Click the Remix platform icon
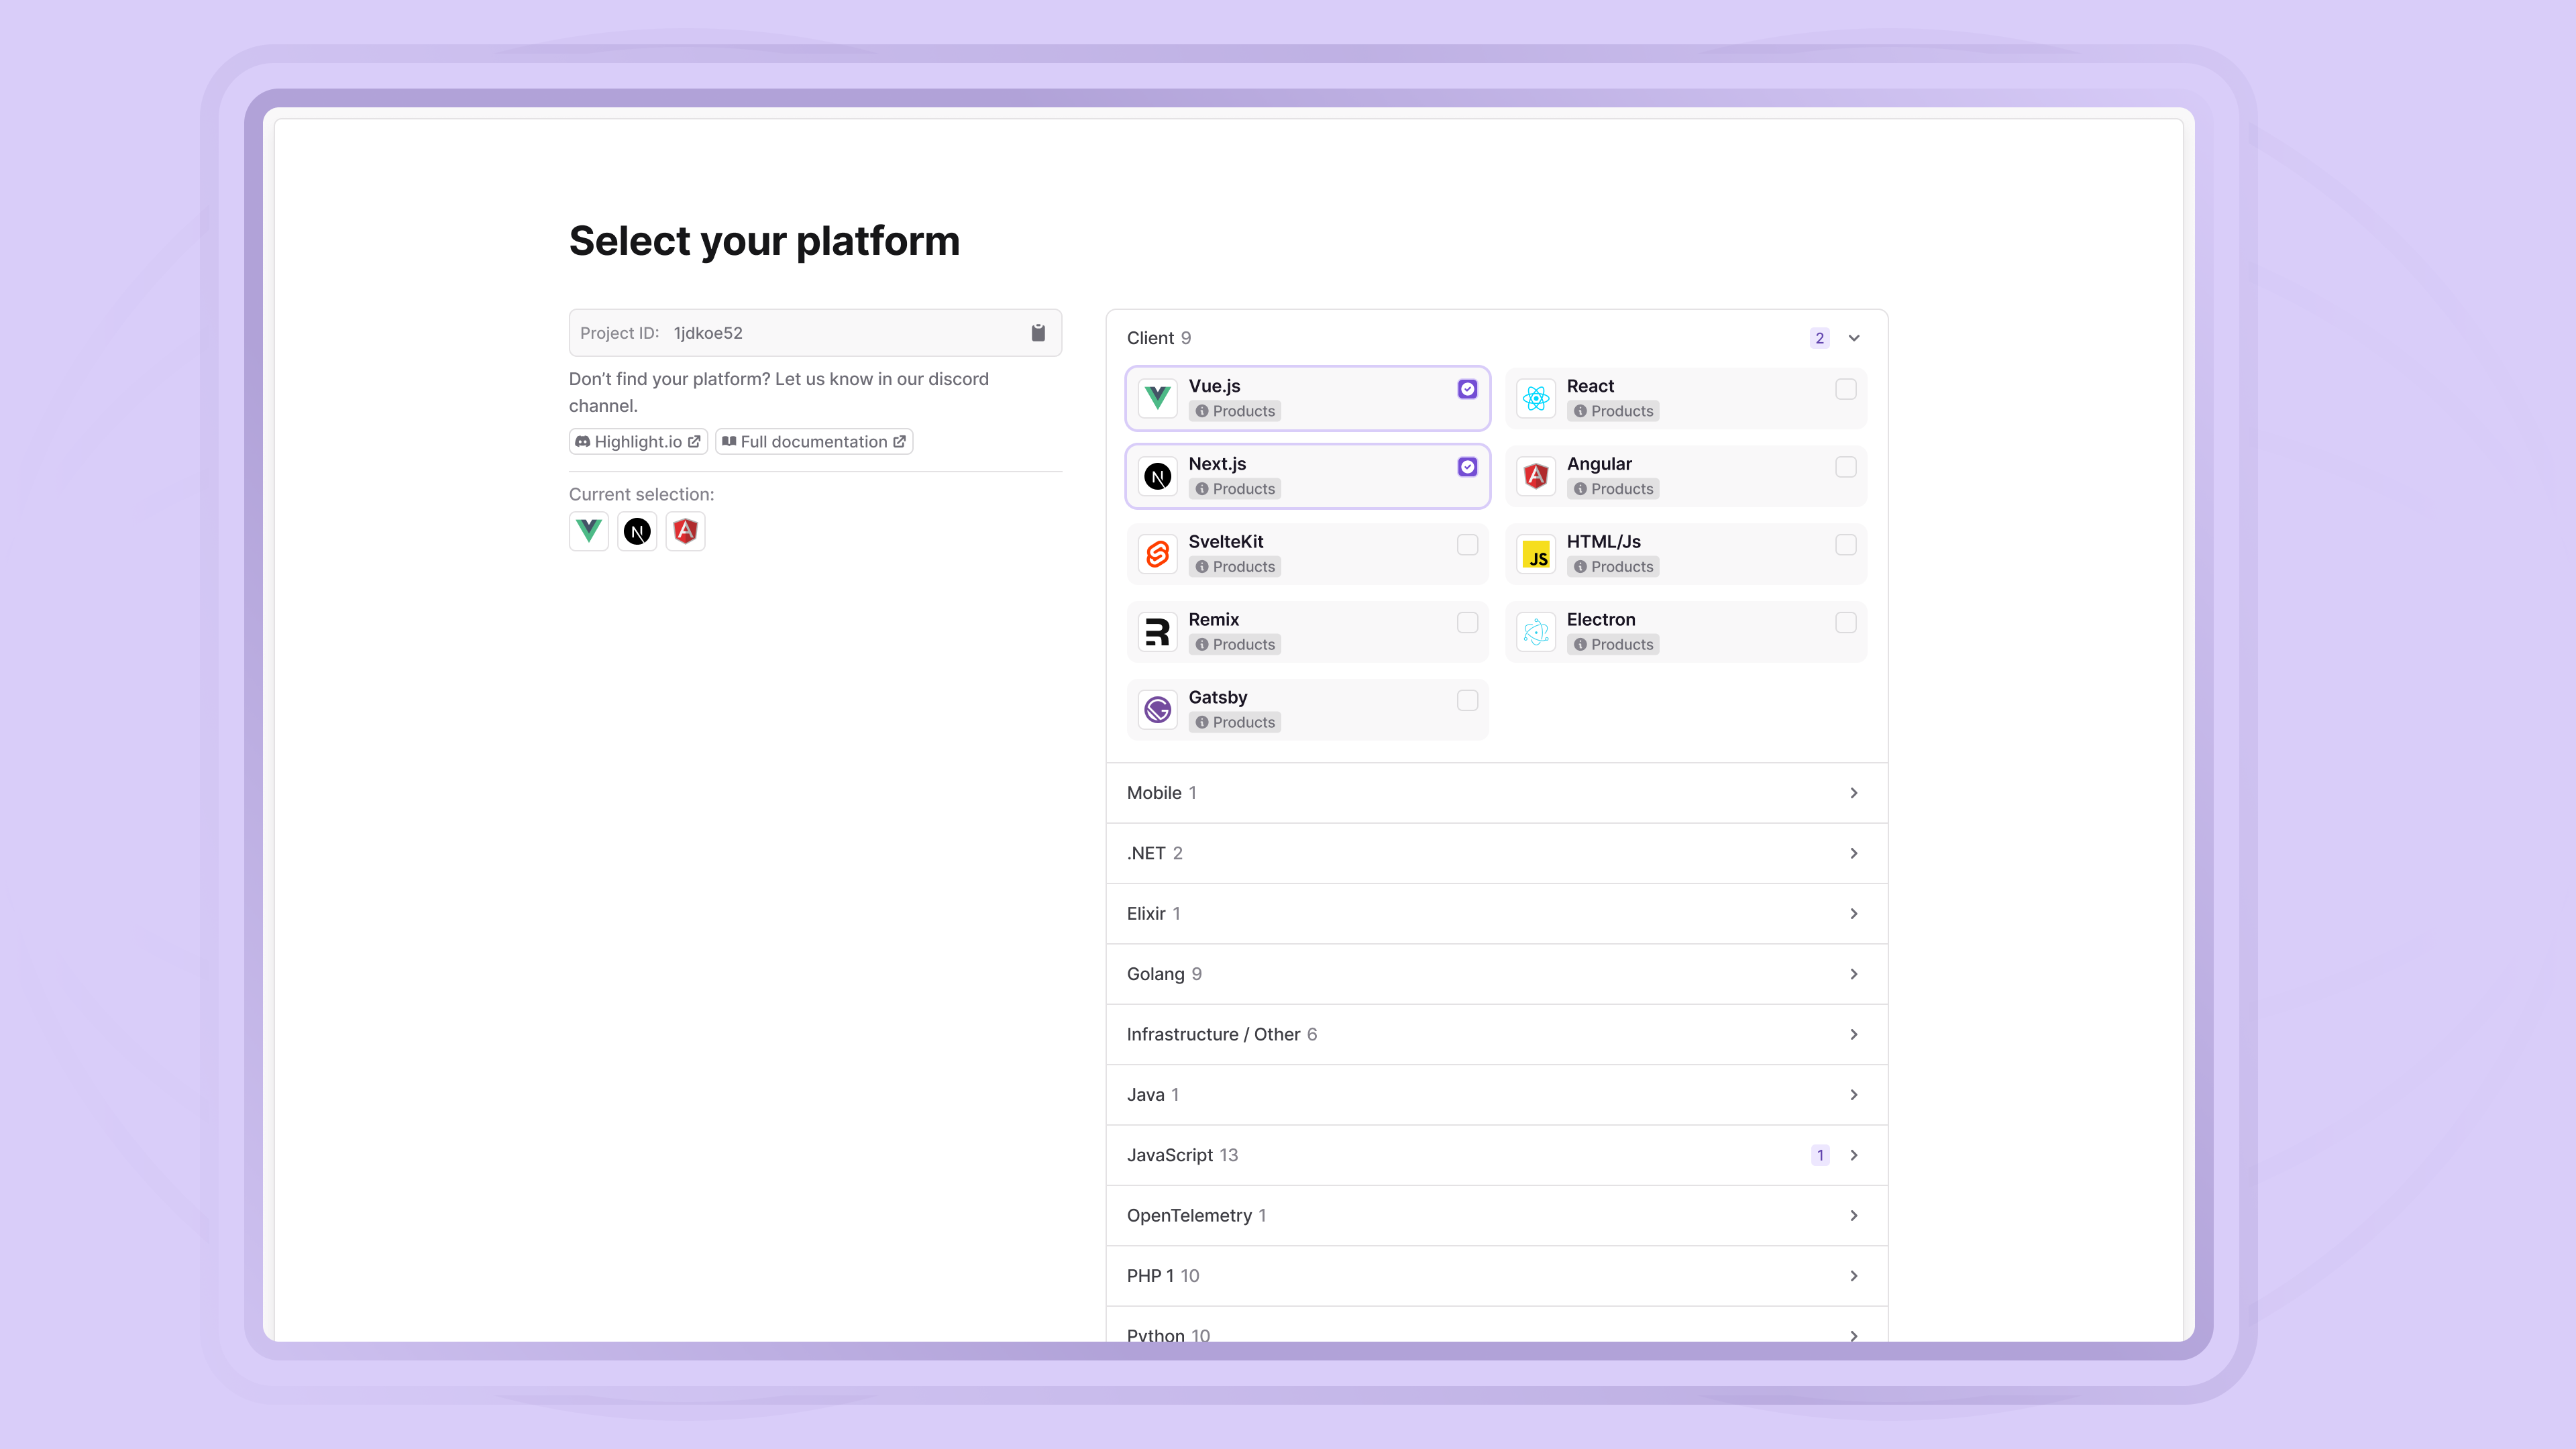 [1157, 630]
